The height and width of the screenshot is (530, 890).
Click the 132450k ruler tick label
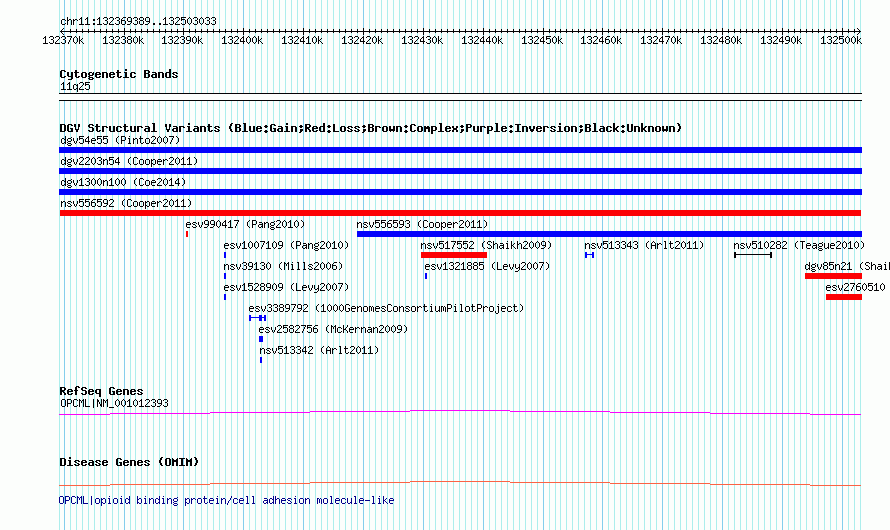tap(542, 40)
